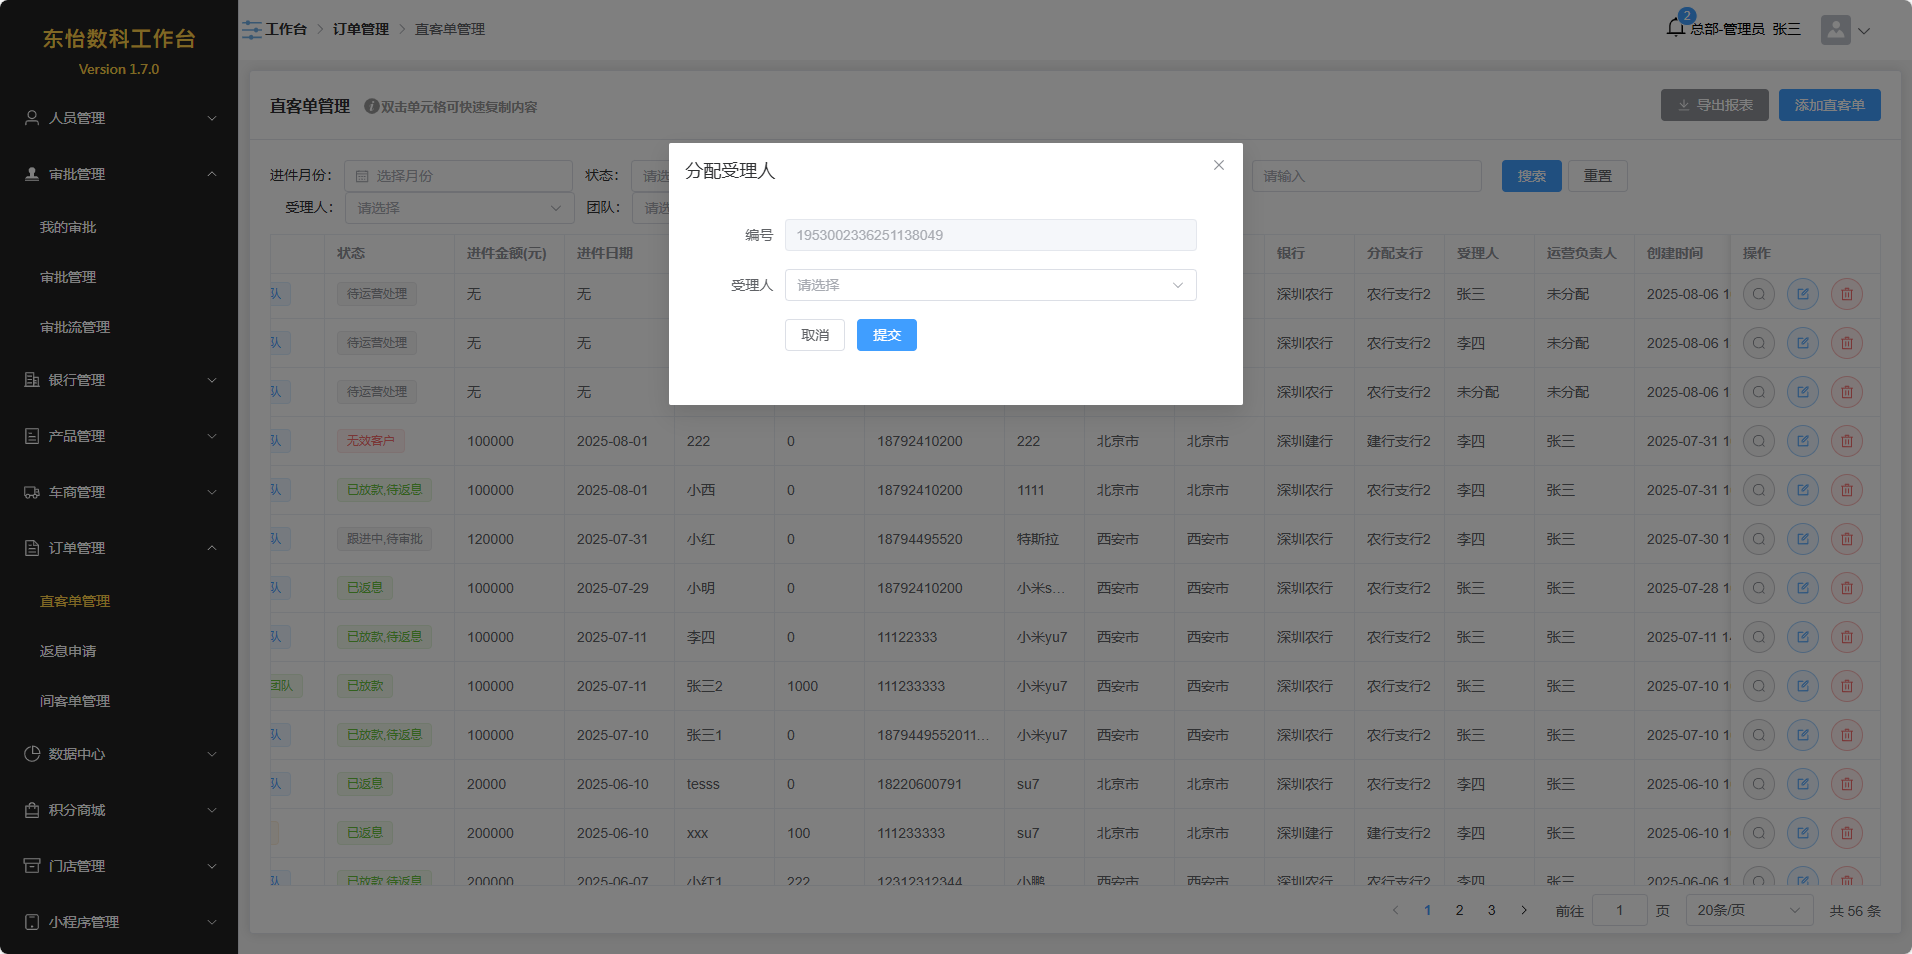Screen dimensions: 1912x954
Task: Close the 分配受理人 dialog with the X
Action: click(x=1218, y=165)
